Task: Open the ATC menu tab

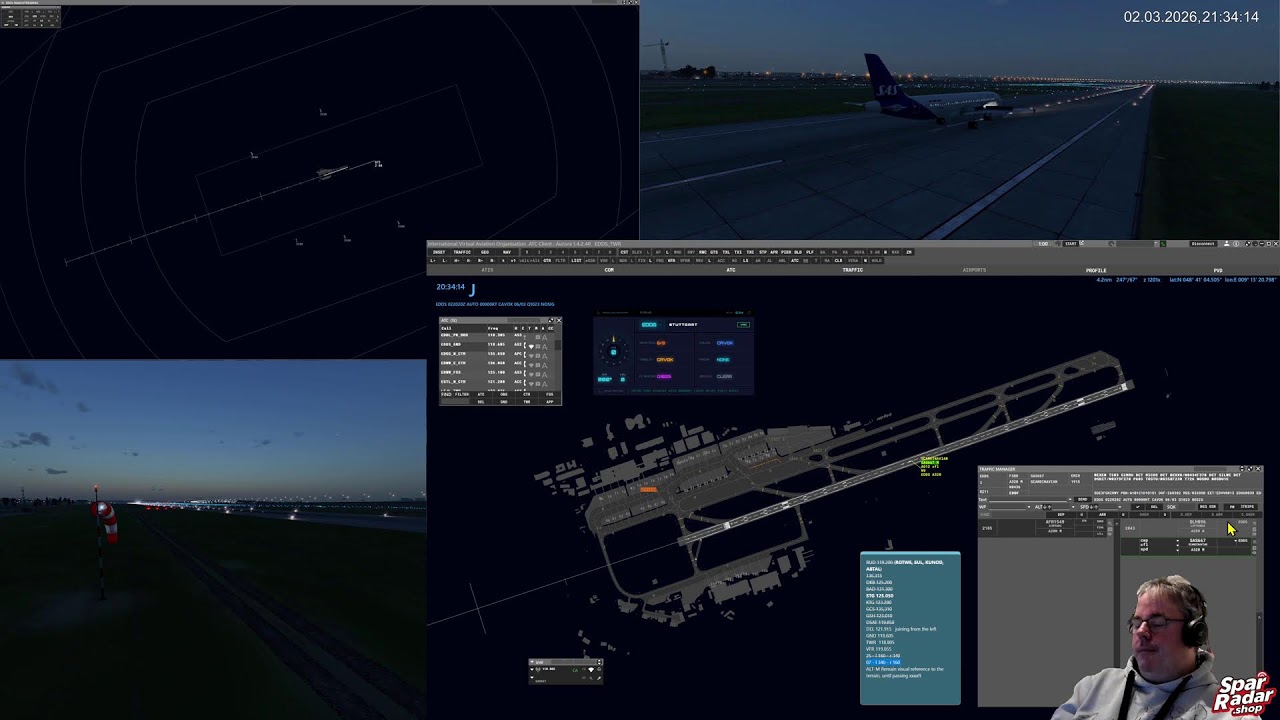Action: tap(731, 270)
